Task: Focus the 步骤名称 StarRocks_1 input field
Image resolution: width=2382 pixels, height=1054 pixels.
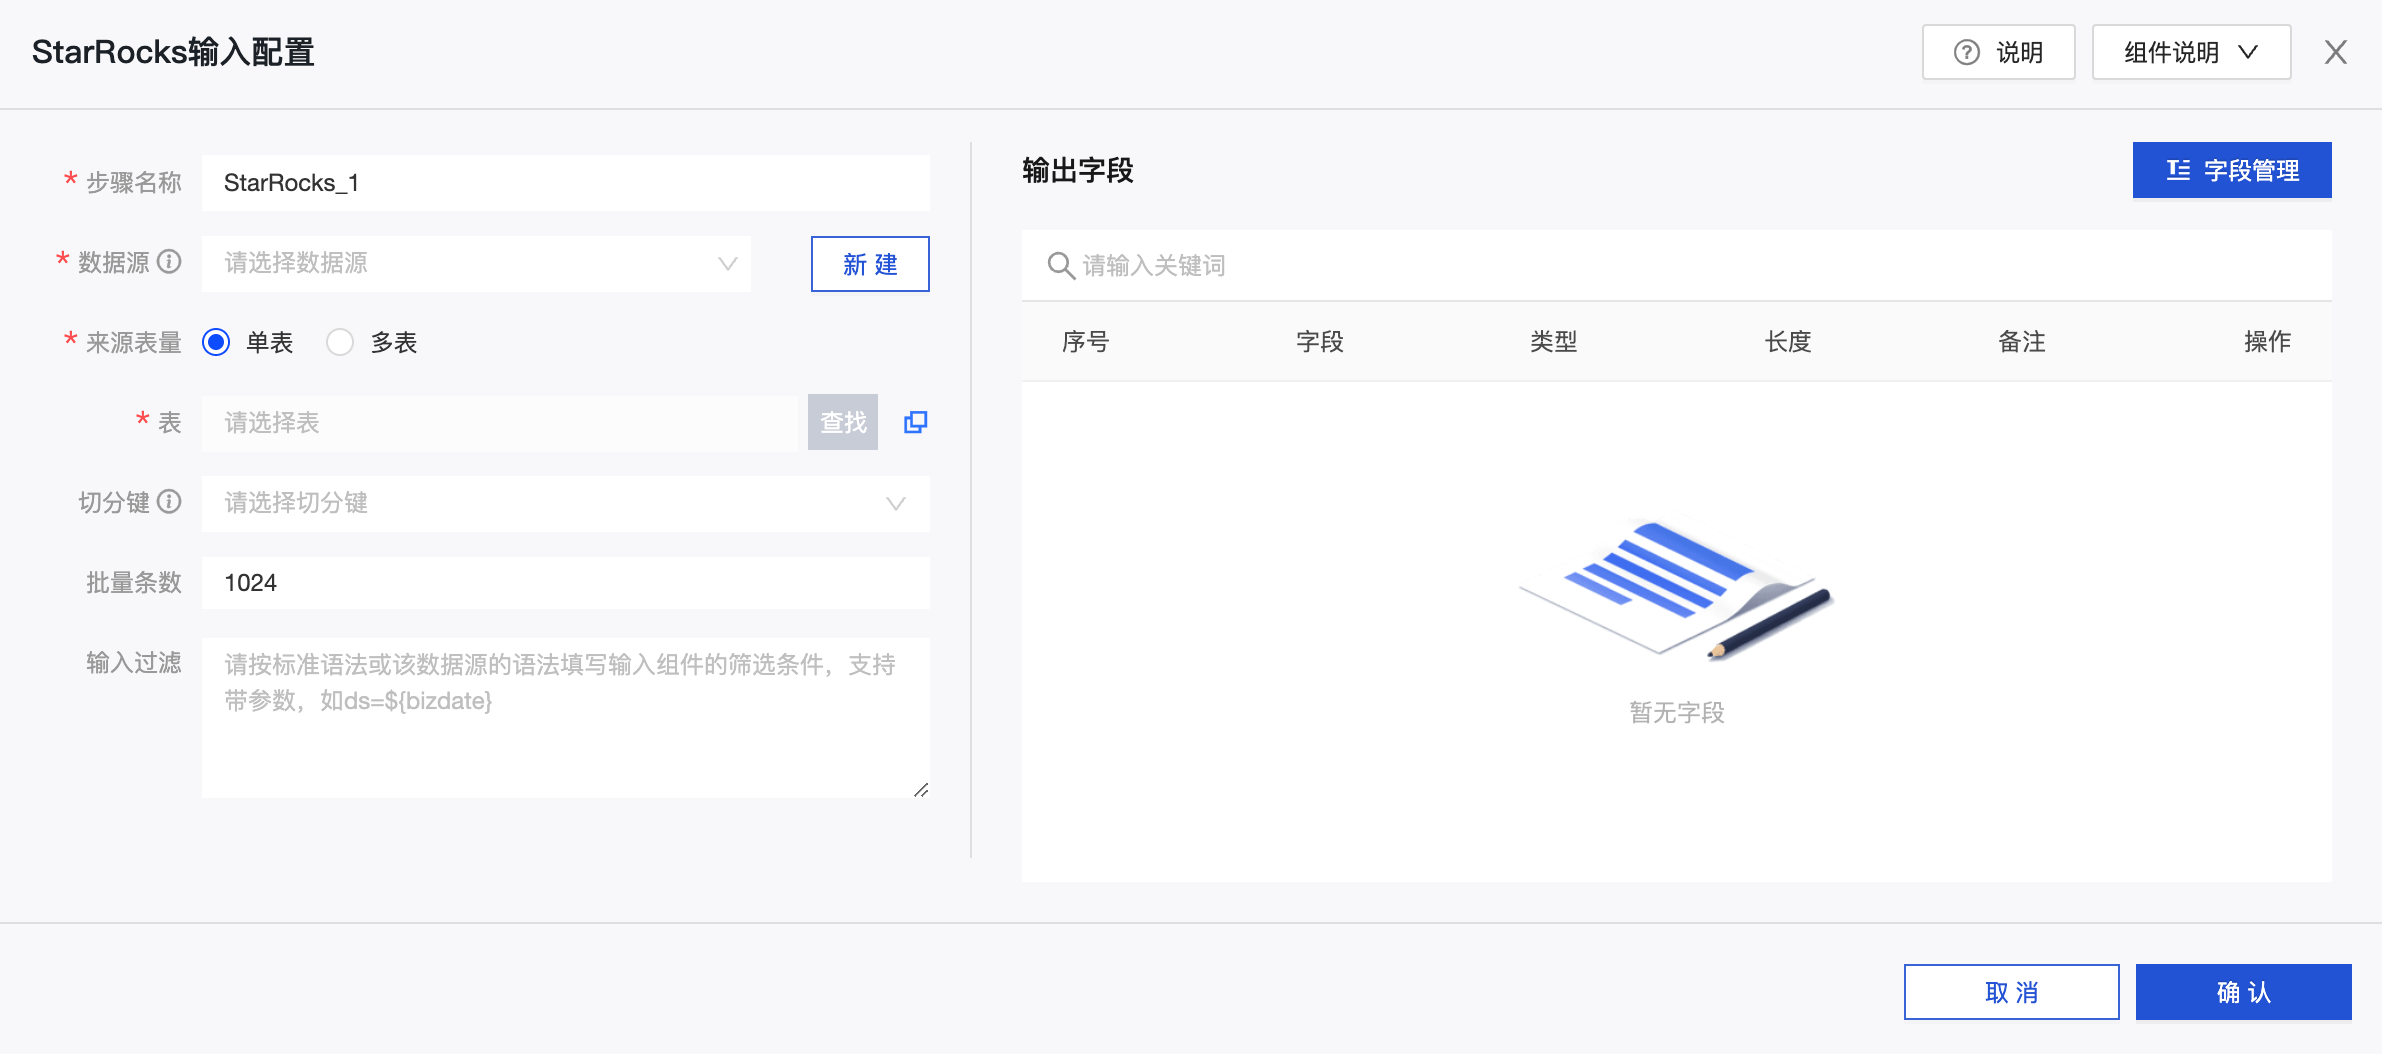Action: click(x=565, y=183)
